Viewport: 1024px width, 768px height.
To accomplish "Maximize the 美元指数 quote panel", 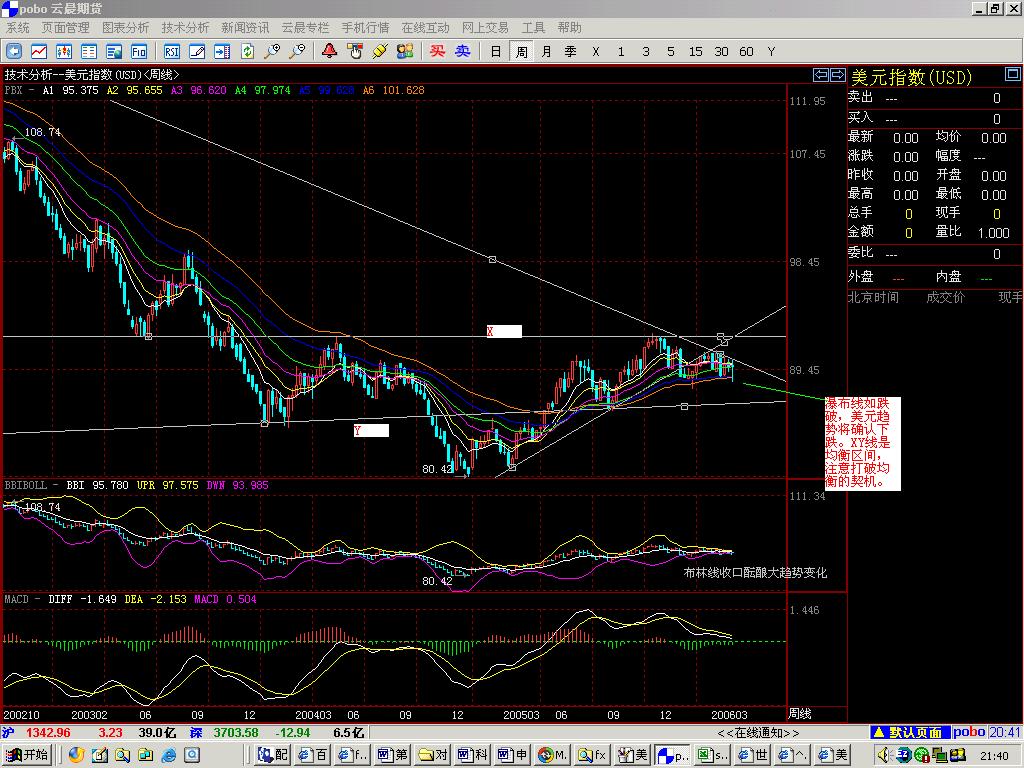I will pyautogui.click(x=1012, y=74).
